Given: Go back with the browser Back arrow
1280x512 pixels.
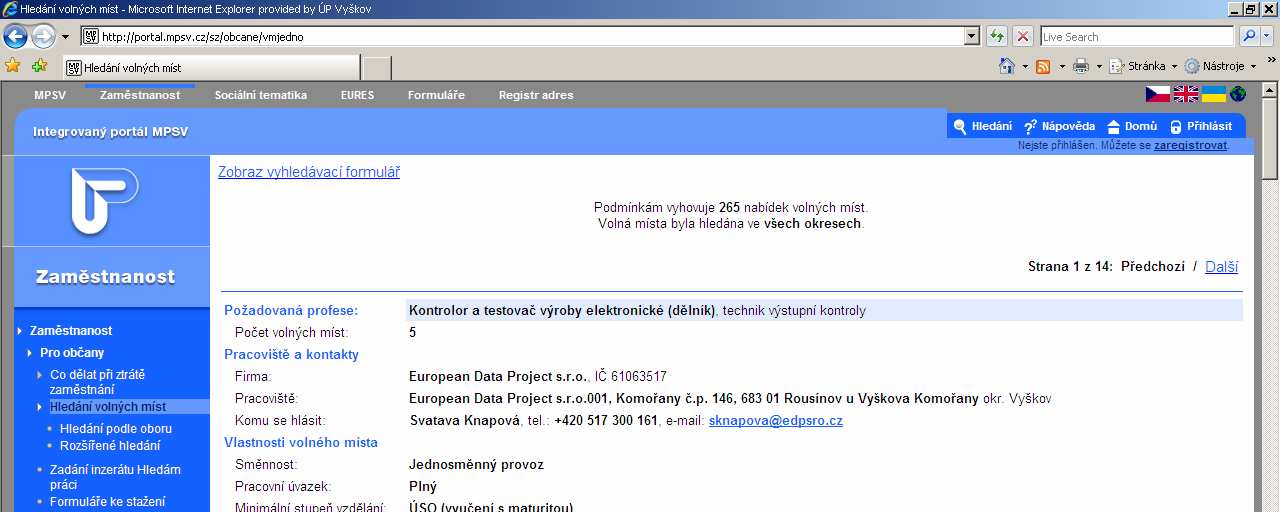Looking at the screenshot, I should 15,37.
